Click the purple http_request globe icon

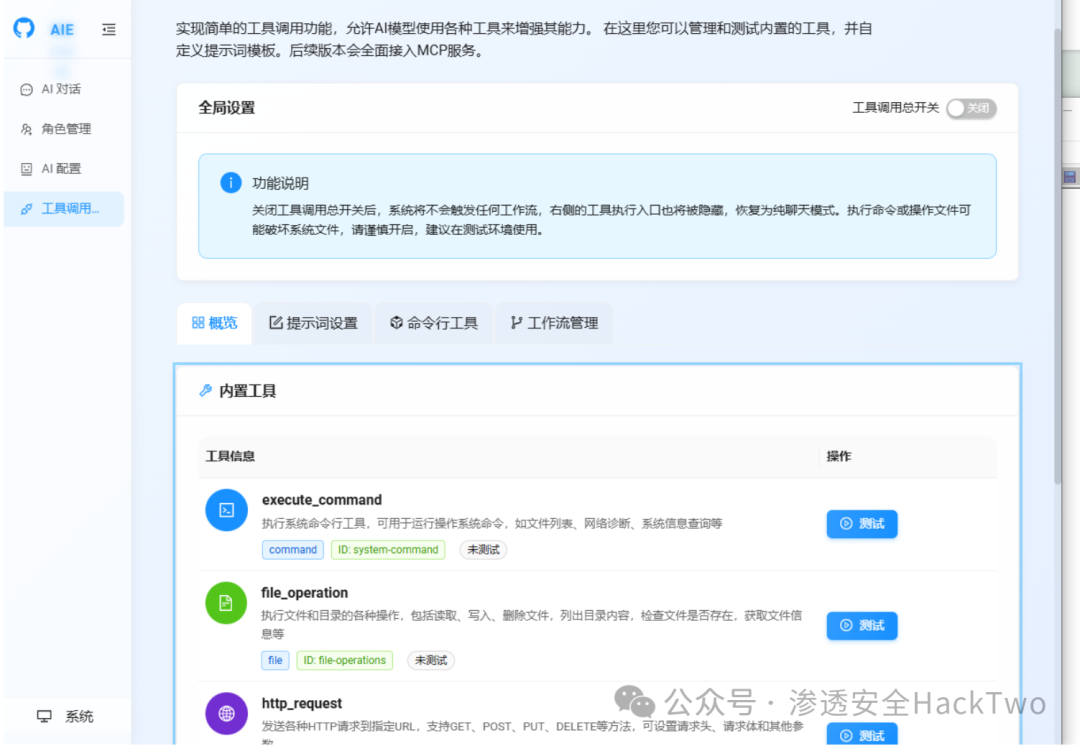[x=225, y=714]
